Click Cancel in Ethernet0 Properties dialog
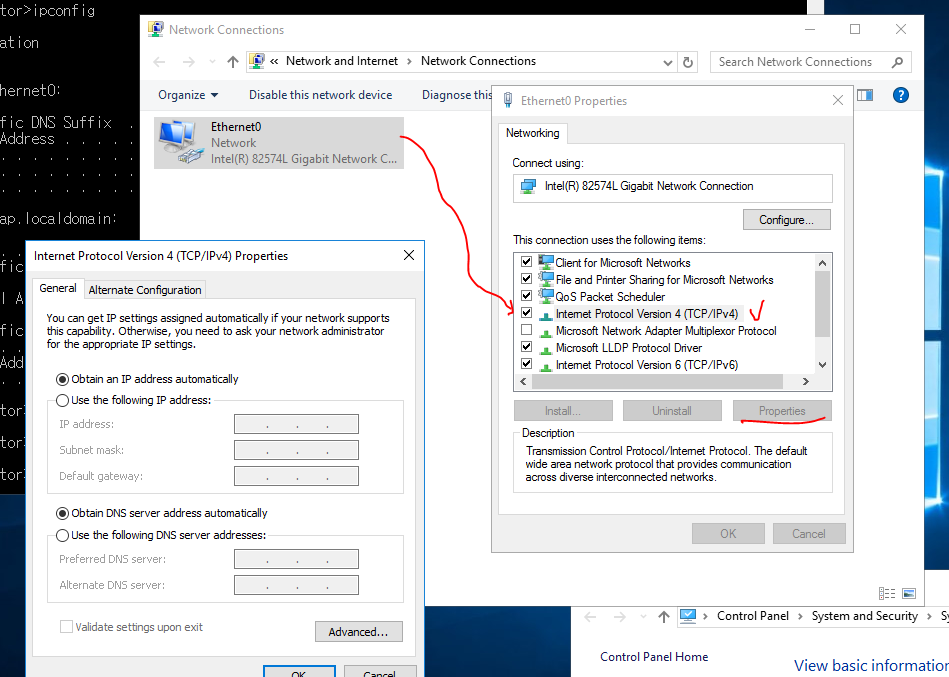 [x=809, y=534]
